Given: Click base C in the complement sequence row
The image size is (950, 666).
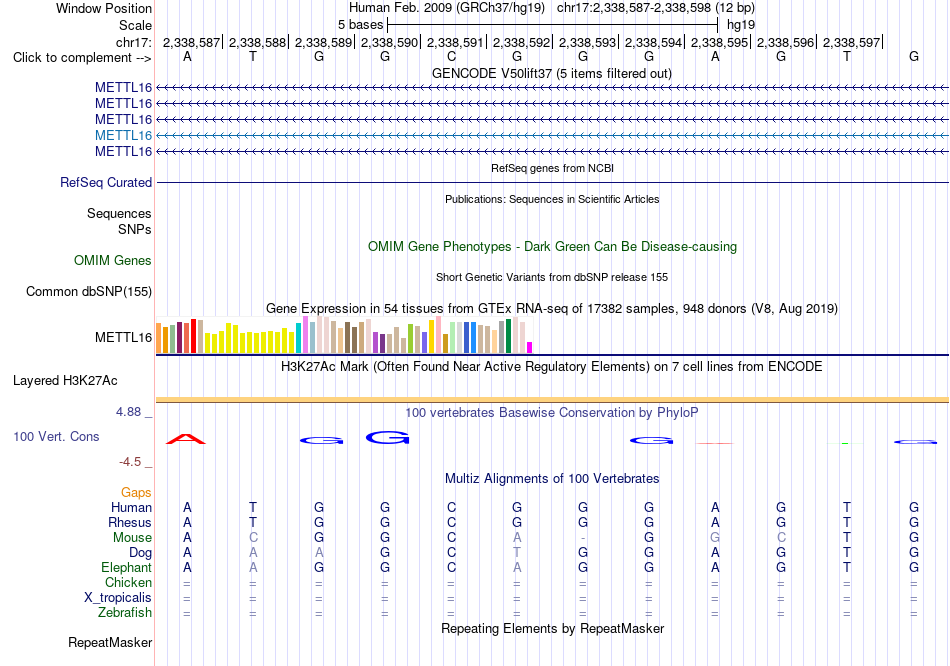Looking at the screenshot, I should pyautogui.click(x=451, y=57).
